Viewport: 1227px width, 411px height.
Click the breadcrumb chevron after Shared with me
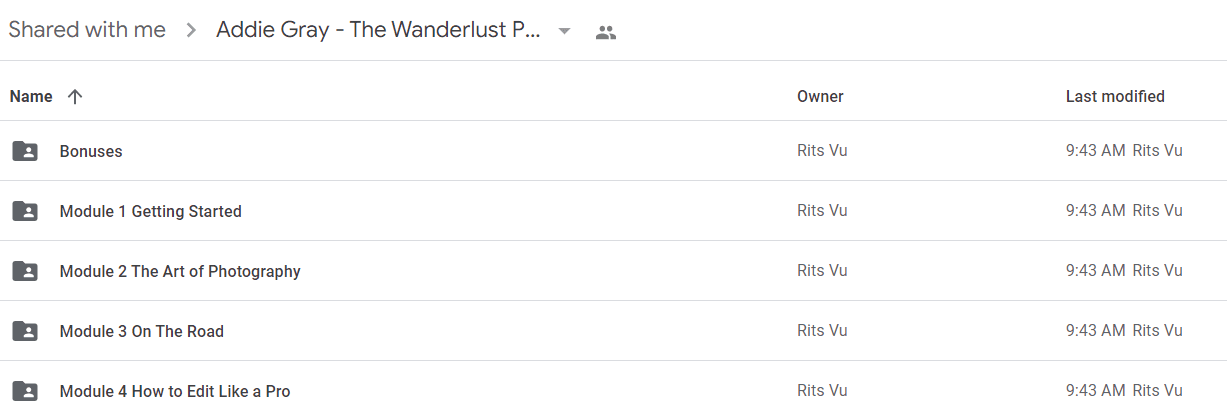coord(191,31)
